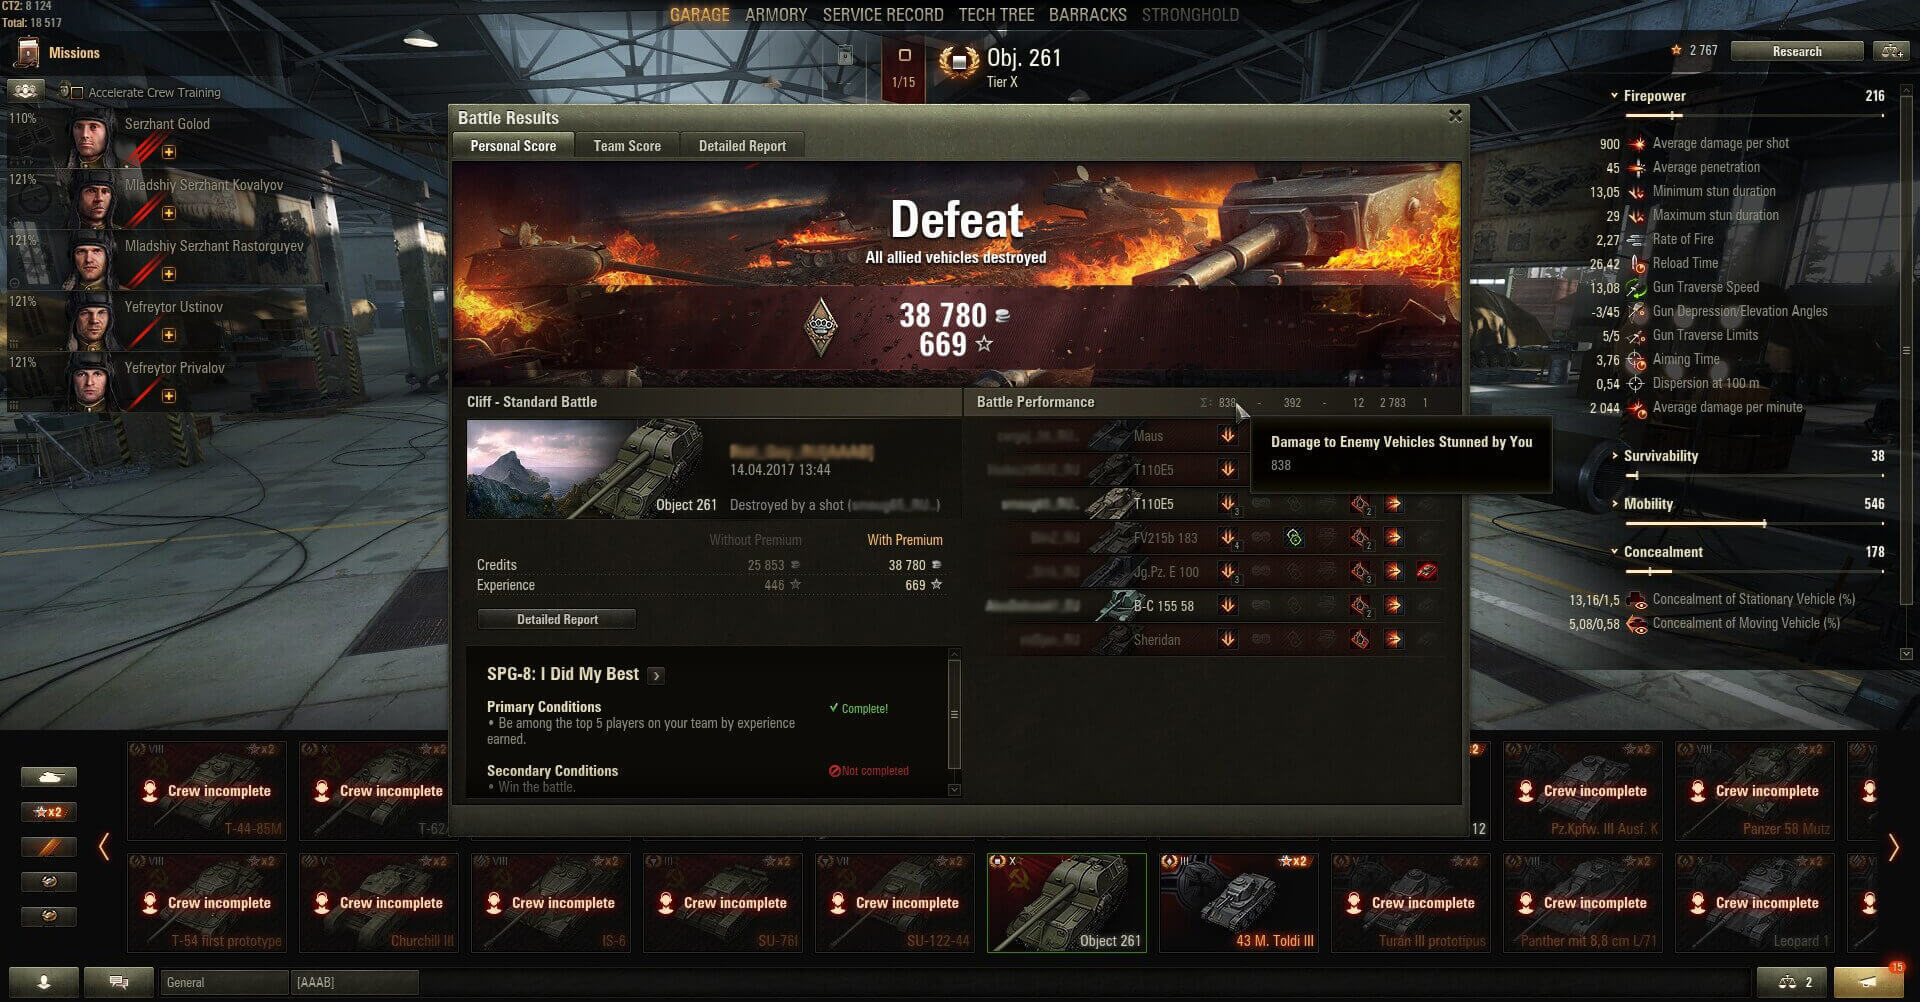Click the SPG-8 mission arrow icon
Screen dimensions: 1920x1002
tap(656, 675)
